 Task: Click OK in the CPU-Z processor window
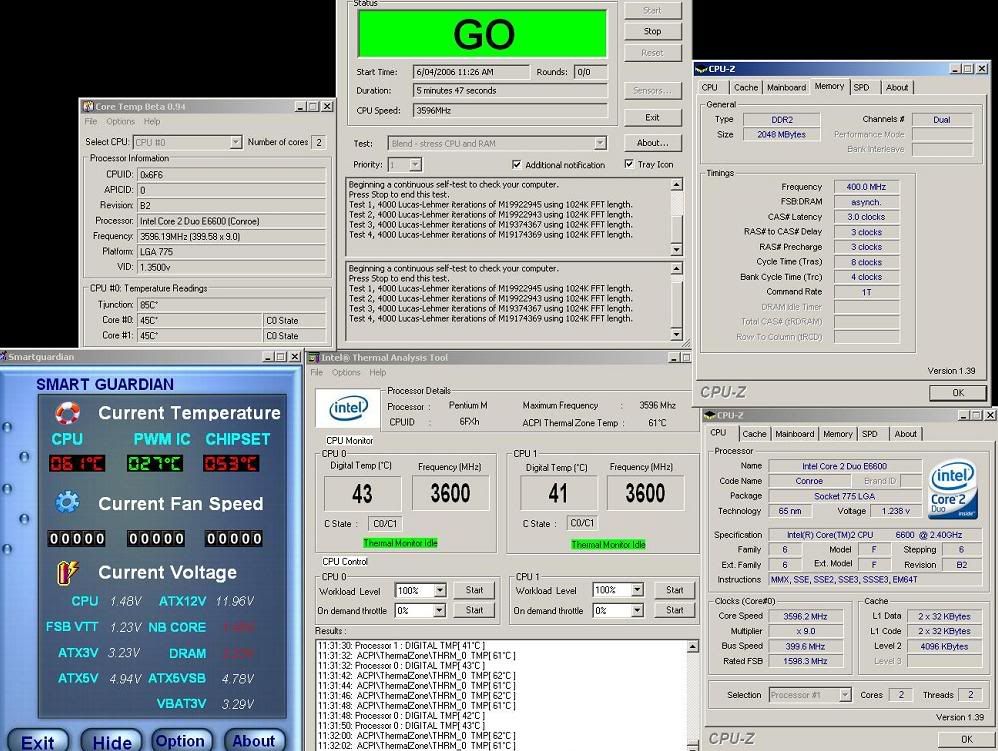(x=966, y=740)
